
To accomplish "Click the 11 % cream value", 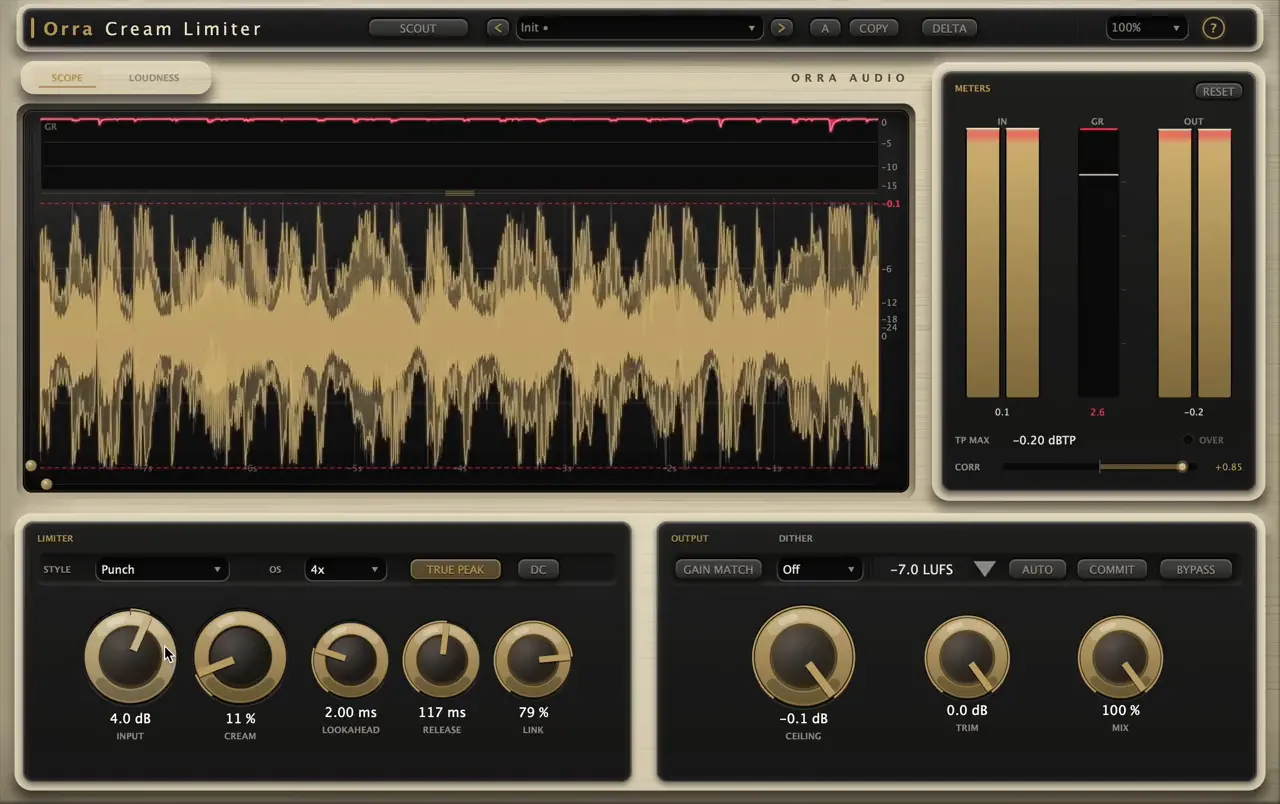I will (240, 718).
